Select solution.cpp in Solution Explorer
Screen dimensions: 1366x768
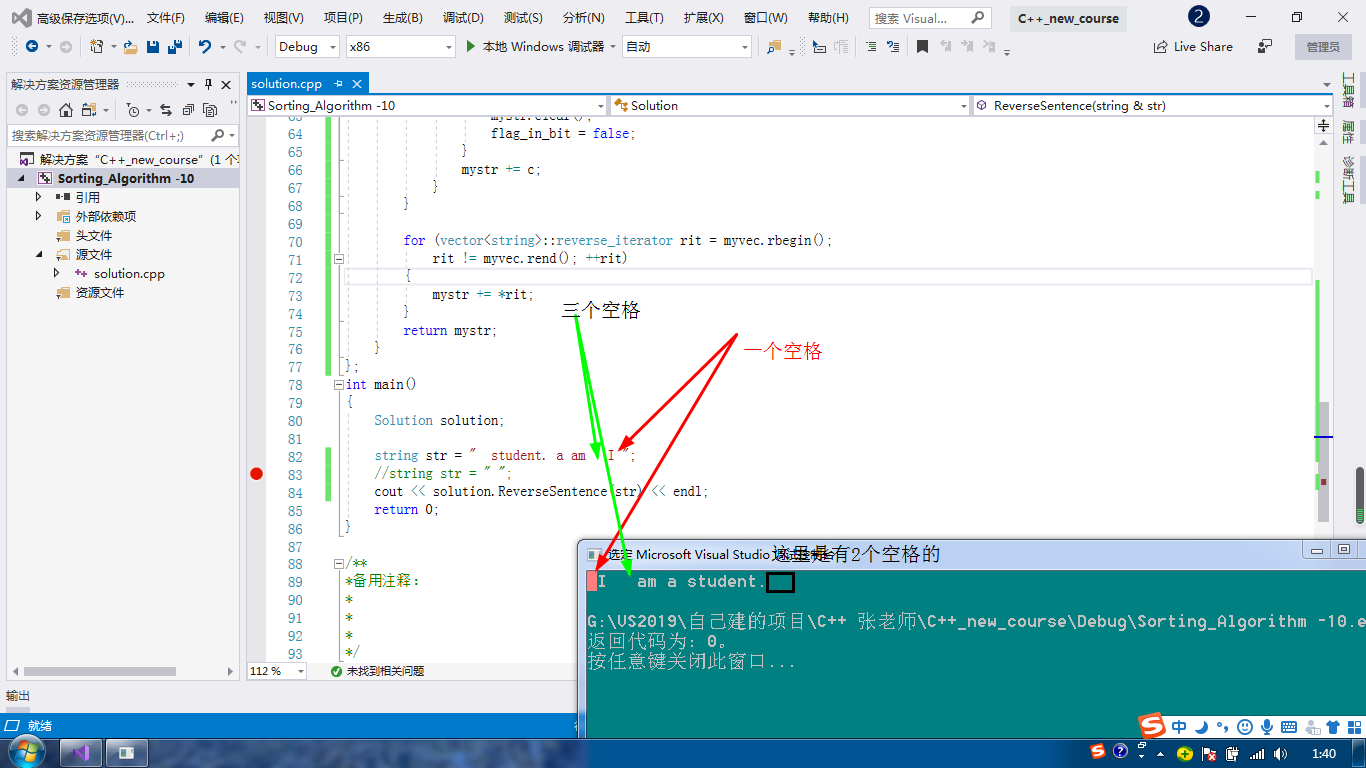(x=129, y=273)
